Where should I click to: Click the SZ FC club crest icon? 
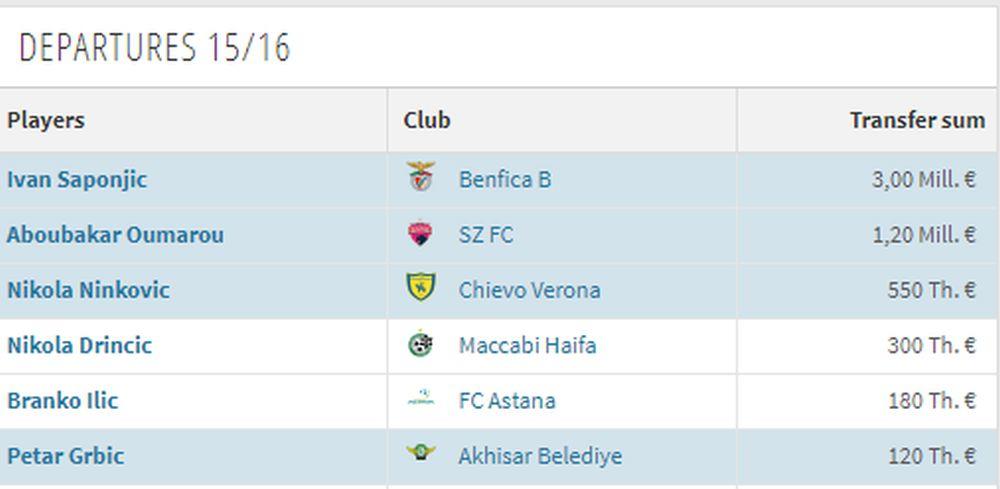[x=421, y=234]
